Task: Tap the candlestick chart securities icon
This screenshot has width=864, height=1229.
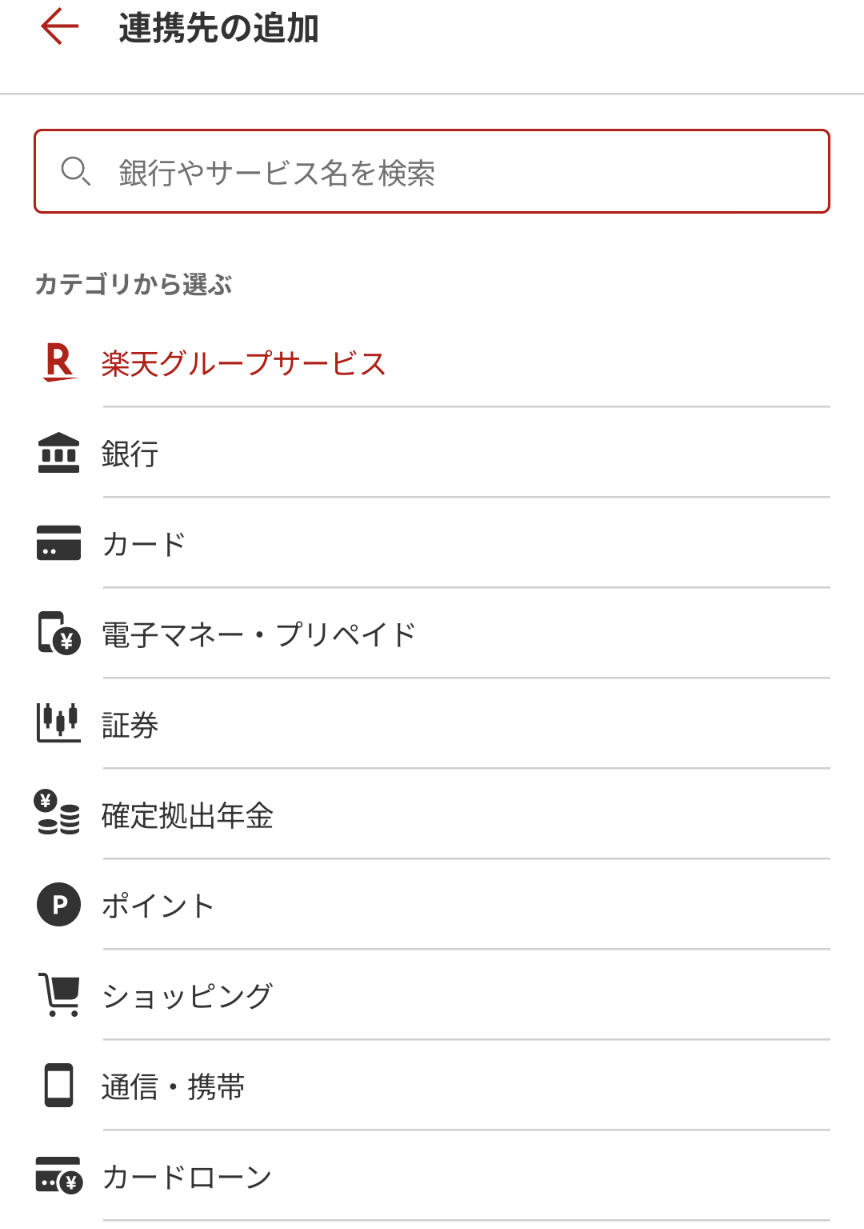Action: [59, 724]
